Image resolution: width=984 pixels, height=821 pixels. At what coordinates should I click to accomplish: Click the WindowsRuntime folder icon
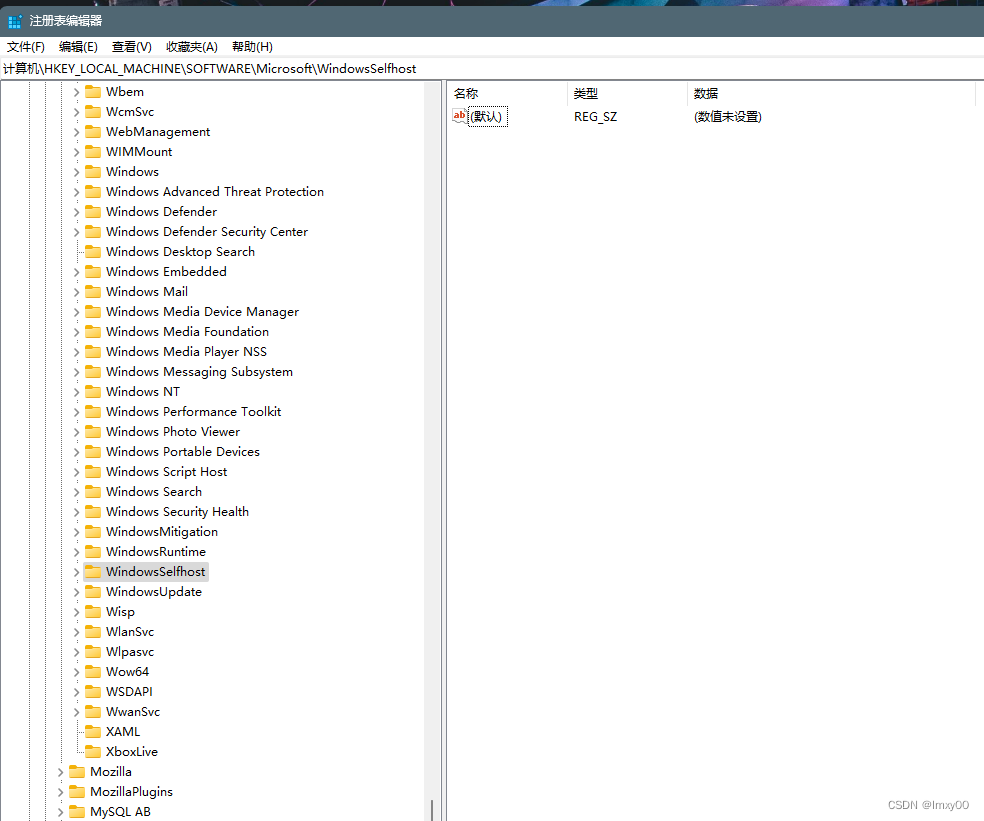(x=93, y=552)
